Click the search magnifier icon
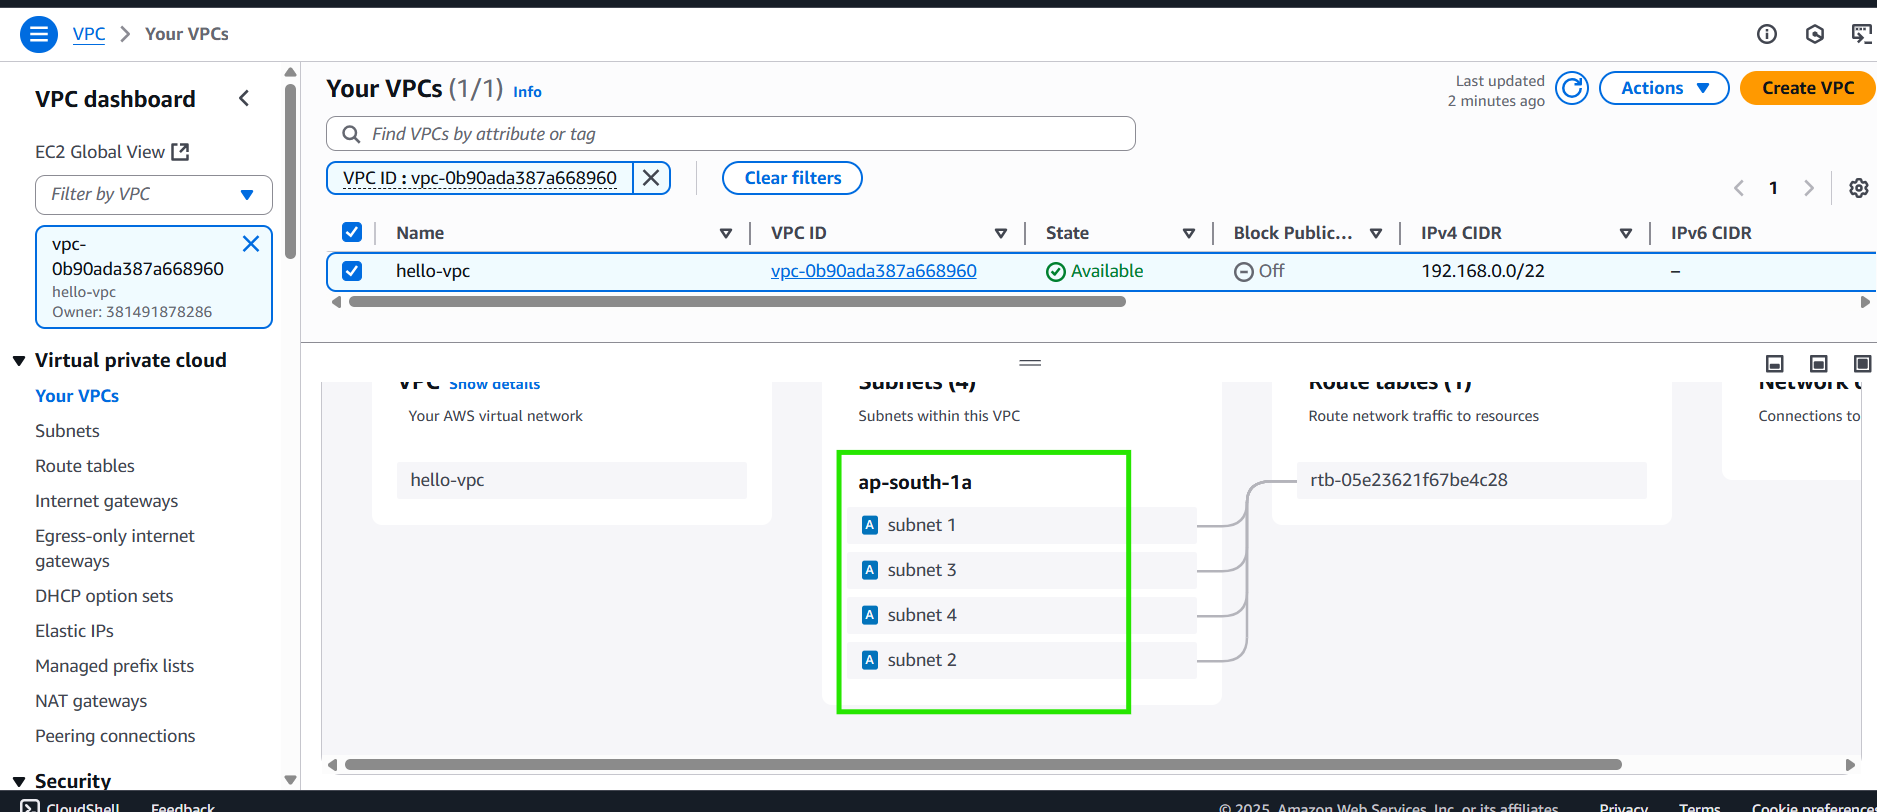Image resolution: width=1877 pixels, height=812 pixels. point(351,134)
